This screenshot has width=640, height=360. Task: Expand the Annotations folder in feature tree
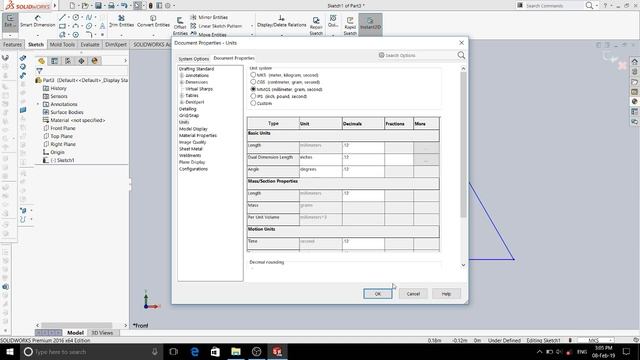[x=38, y=104]
